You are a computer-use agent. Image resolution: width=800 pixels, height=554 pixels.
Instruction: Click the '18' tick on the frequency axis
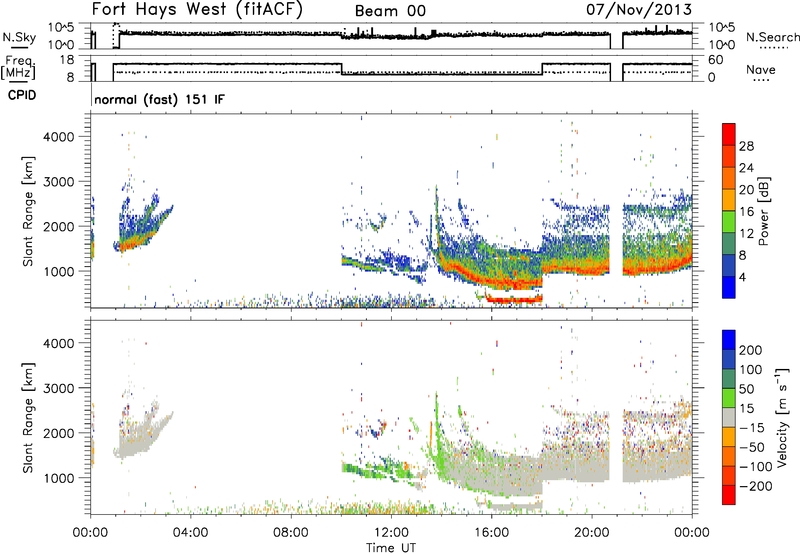tap(67, 60)
